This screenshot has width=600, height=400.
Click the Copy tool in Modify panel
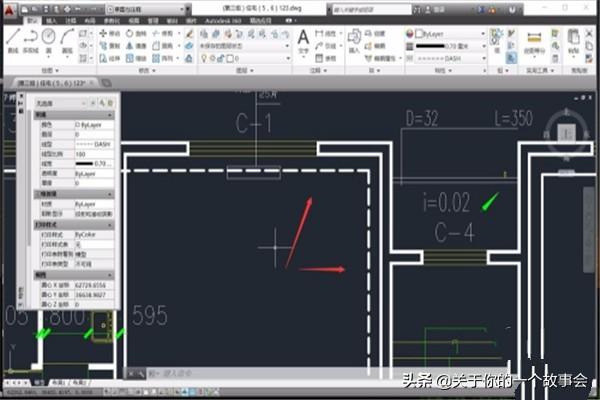tap(109, 46)
